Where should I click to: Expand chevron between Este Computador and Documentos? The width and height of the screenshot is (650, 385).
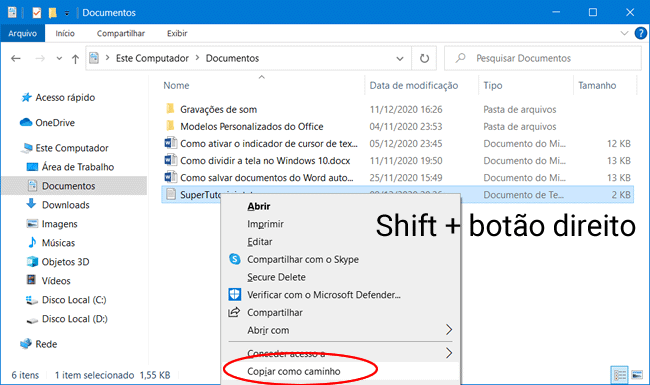197,58
